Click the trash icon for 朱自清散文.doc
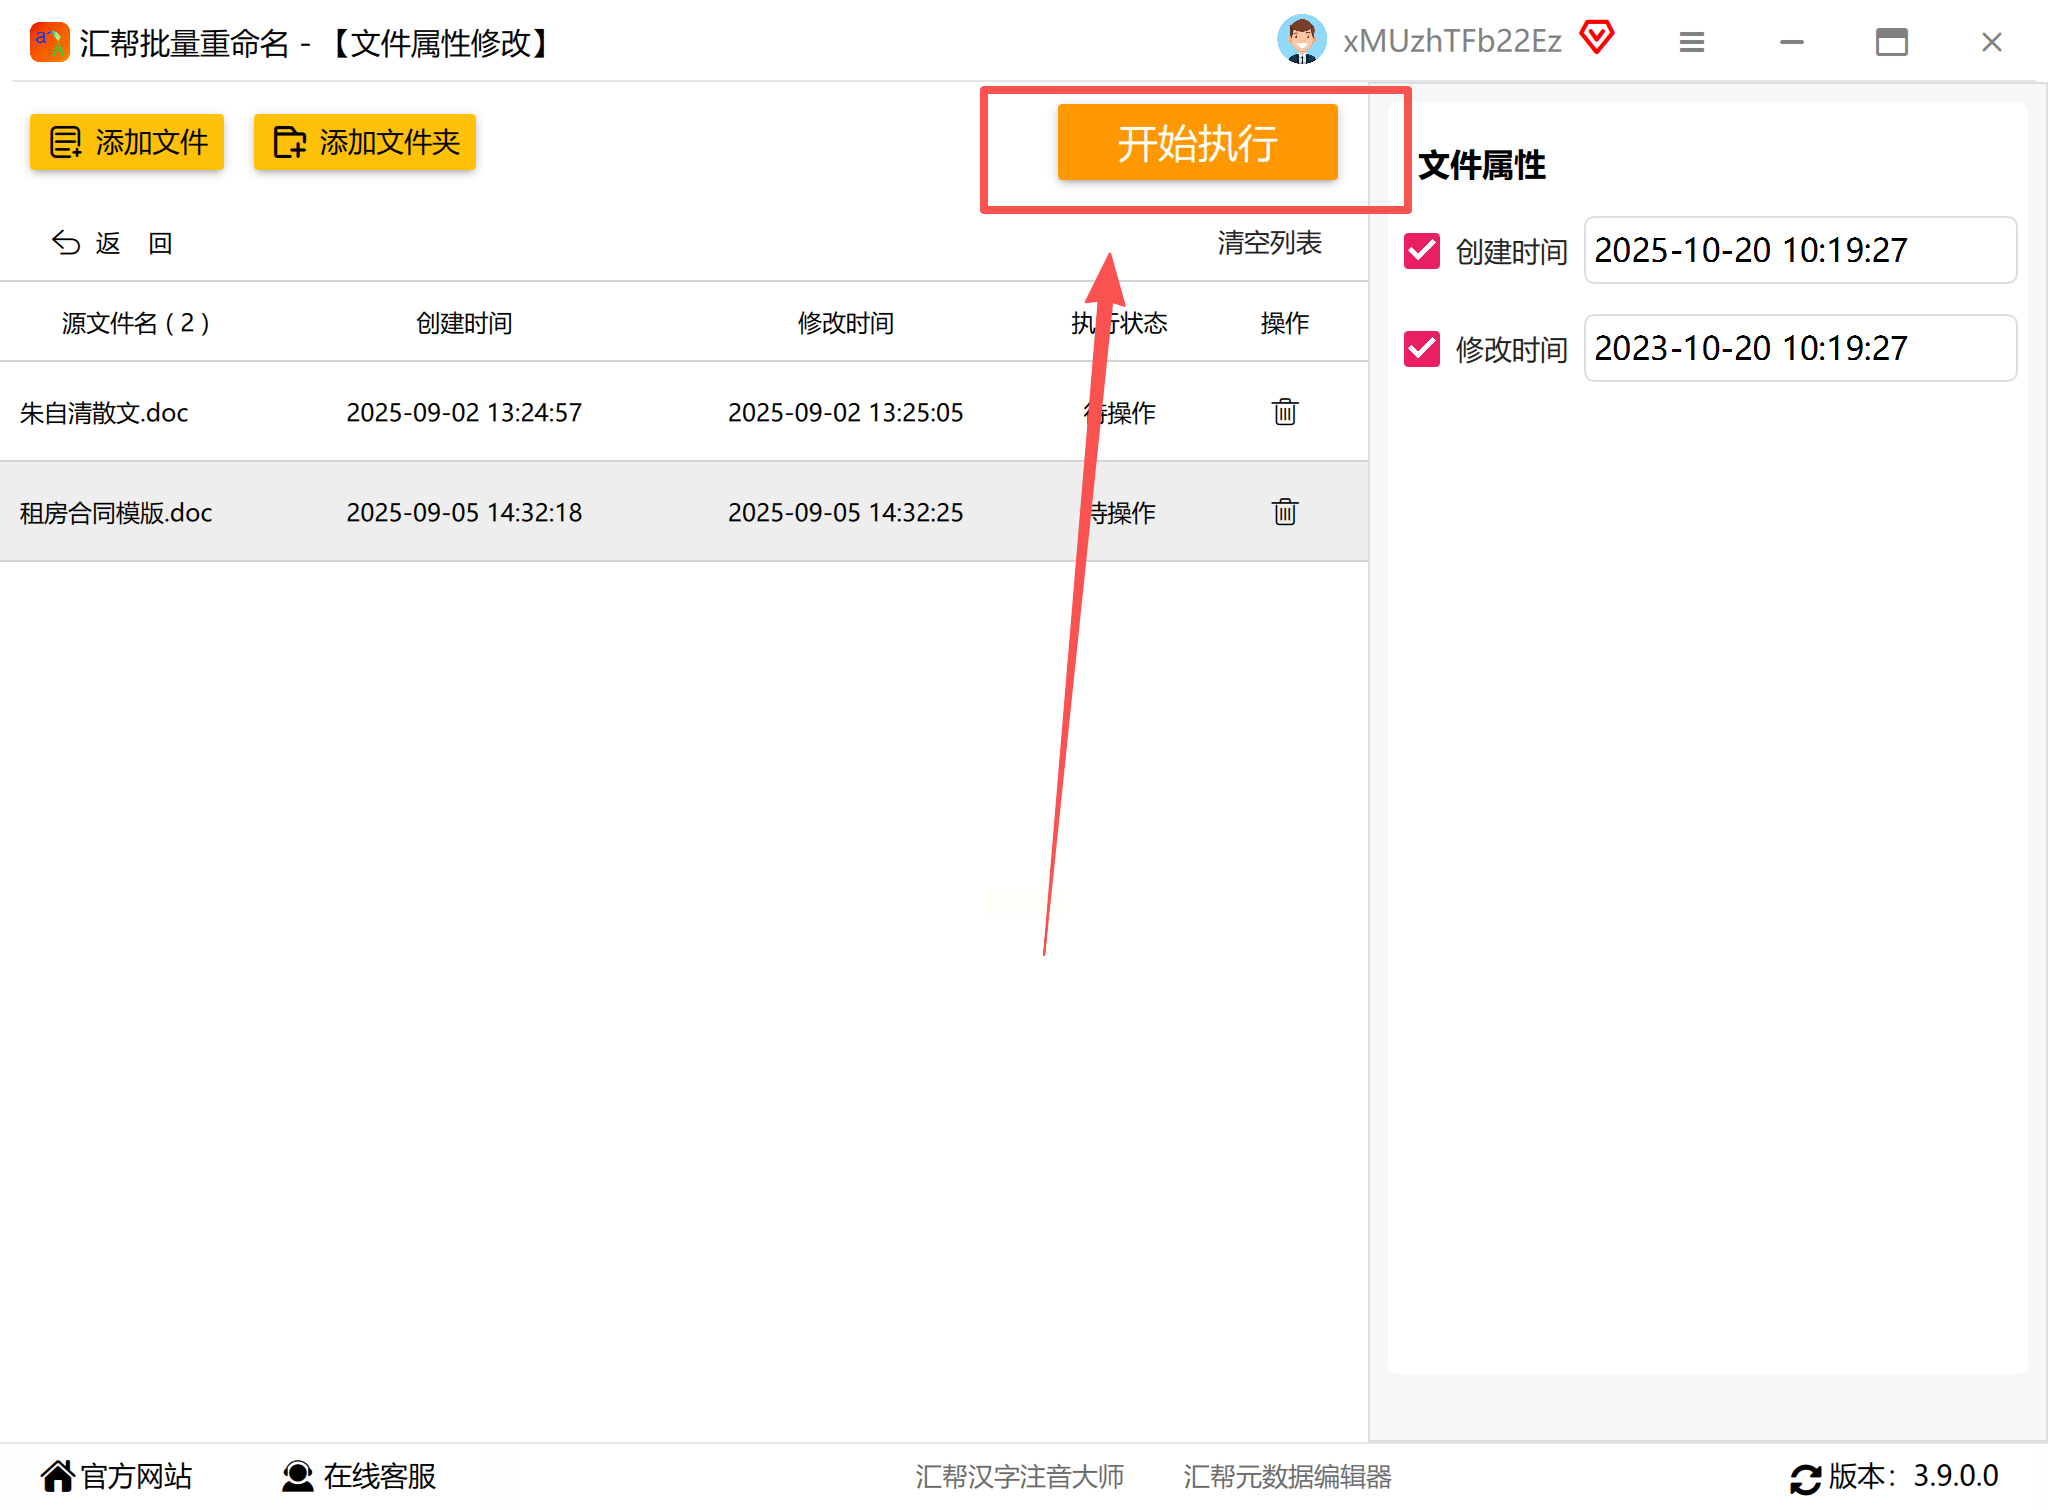The width and height of the screenshot is (2048, 1510). click(x=1284, y=412)
